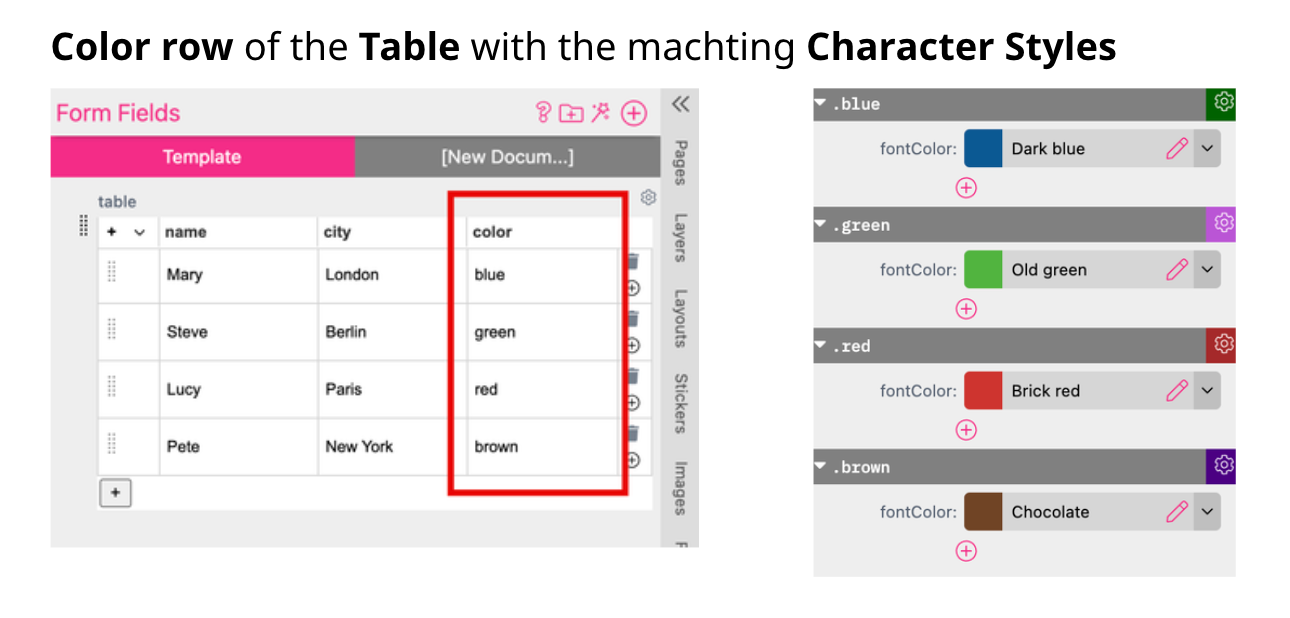Click the magic wand icon
Viewport: 1290px width, 618px height.
coord(600,113)
